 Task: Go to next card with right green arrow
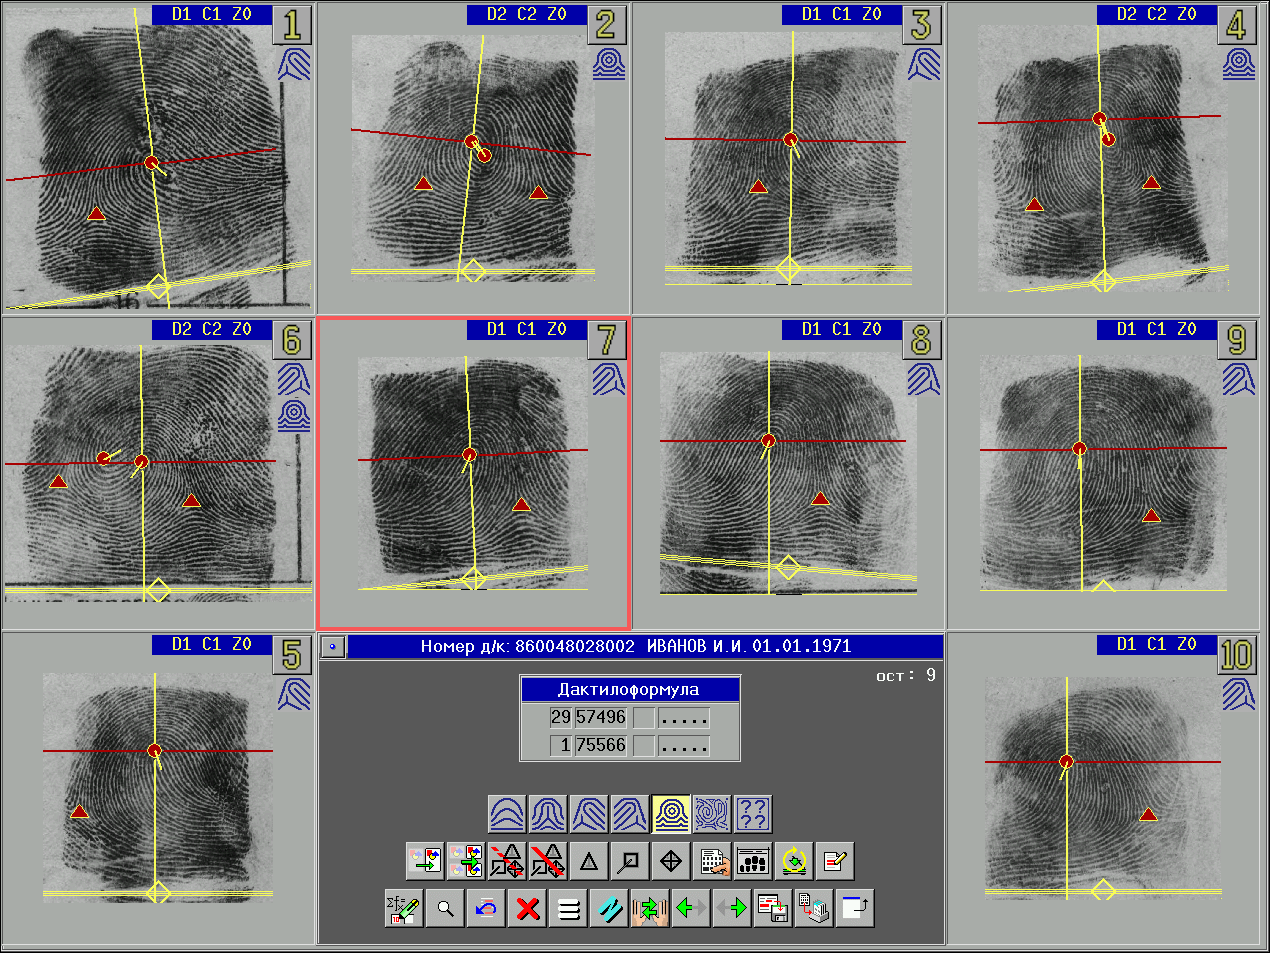point(732,908)
